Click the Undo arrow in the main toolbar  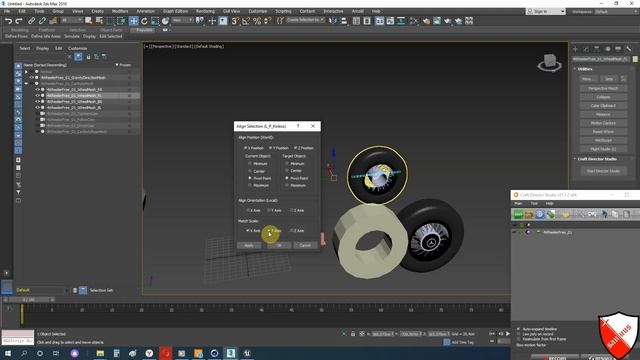pyautogui.click(x=8, y=21)
